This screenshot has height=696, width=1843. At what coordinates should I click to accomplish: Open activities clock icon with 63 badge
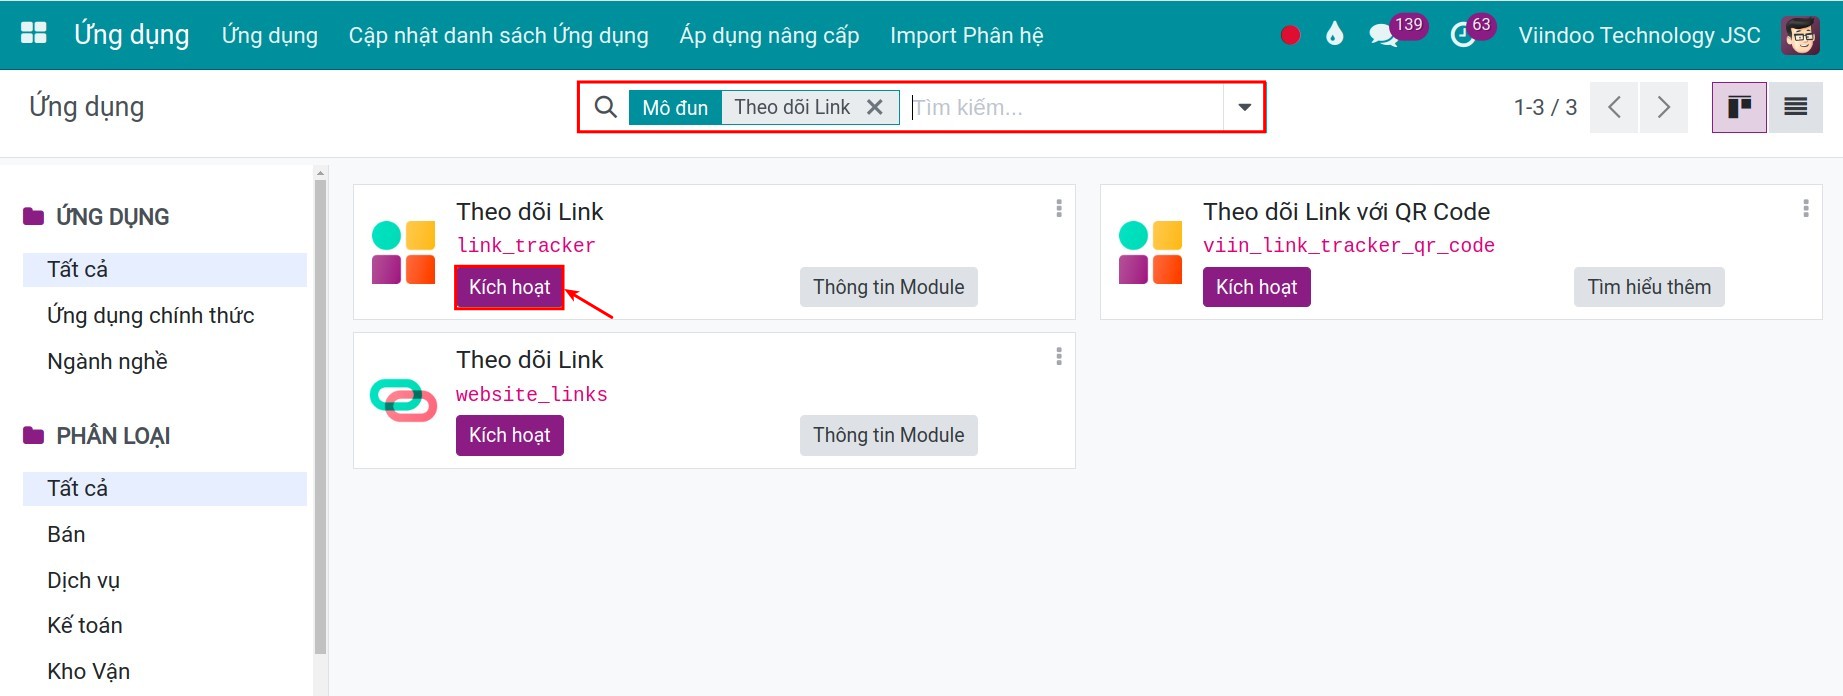coord(1472,32)
